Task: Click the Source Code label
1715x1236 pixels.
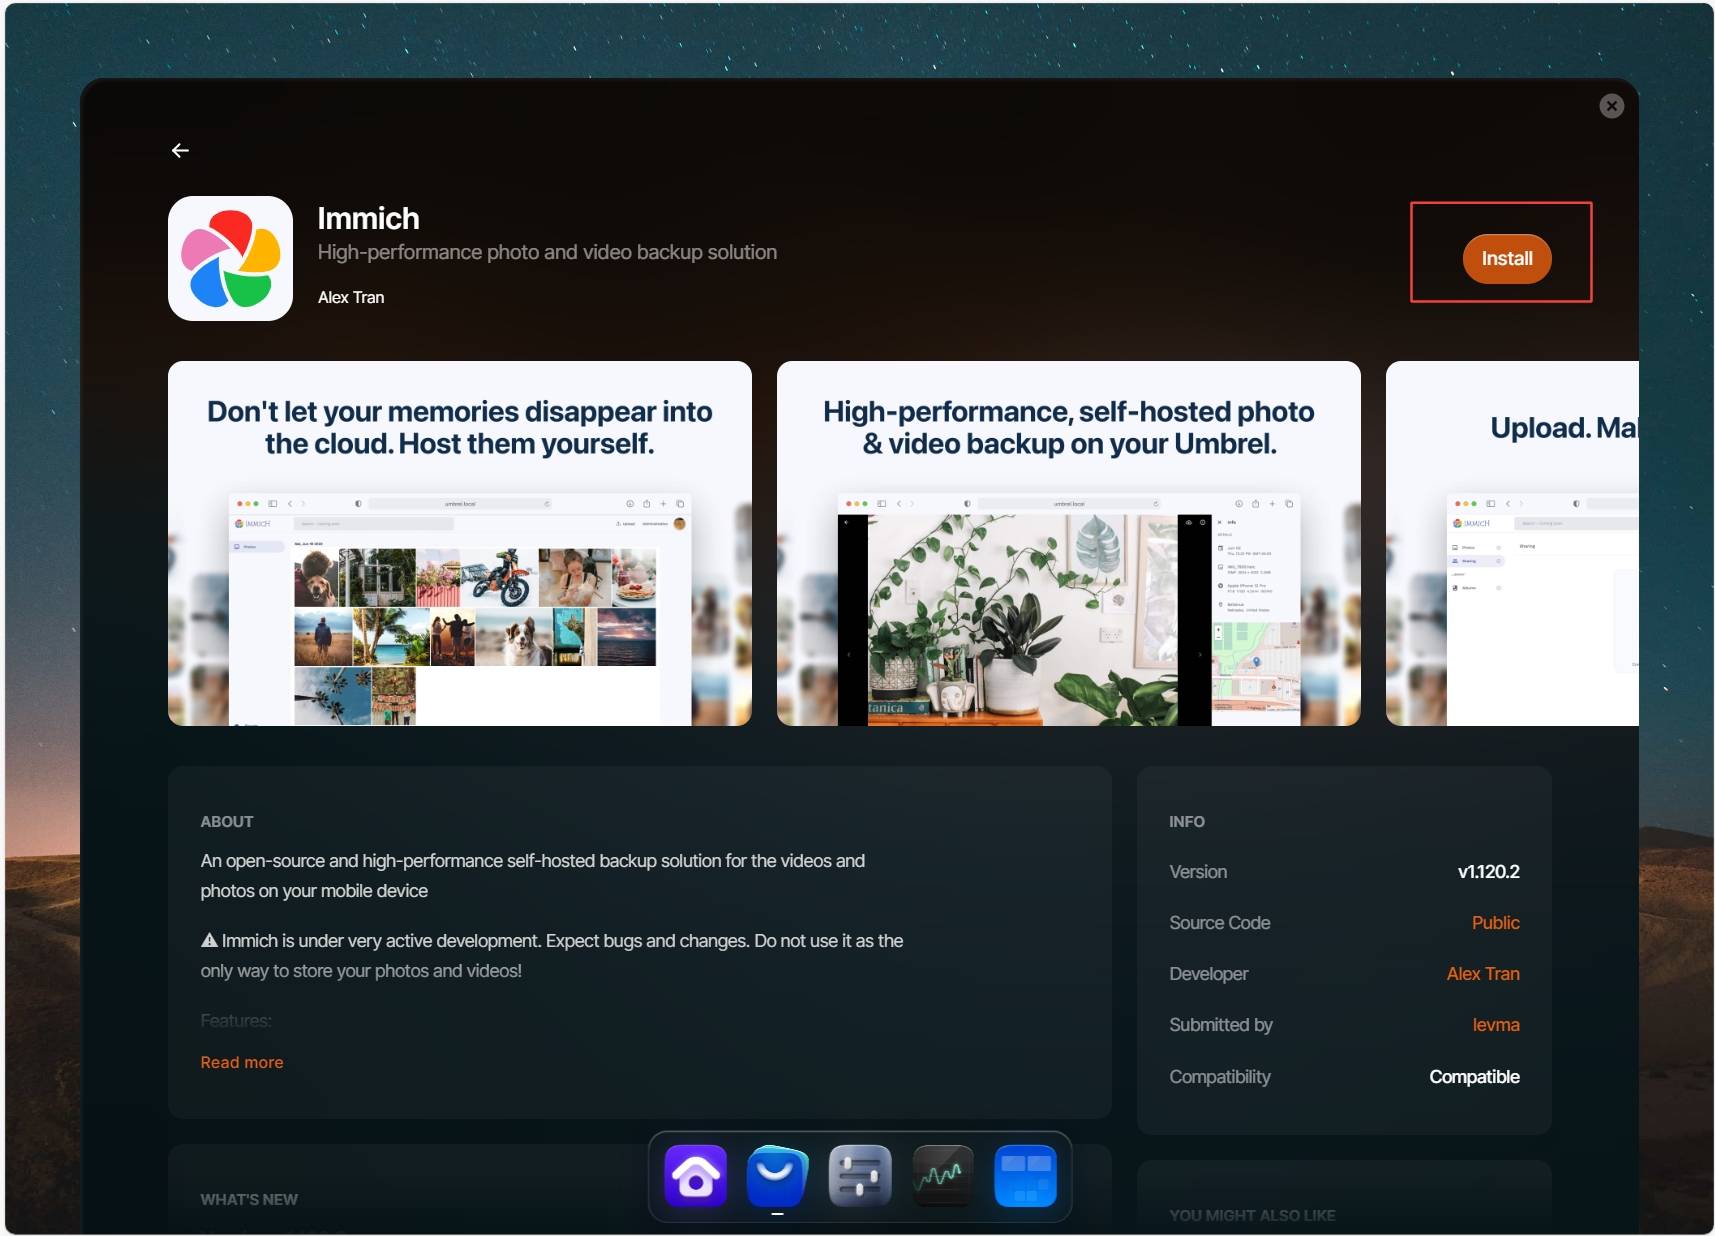Action: coord(1220,923)
